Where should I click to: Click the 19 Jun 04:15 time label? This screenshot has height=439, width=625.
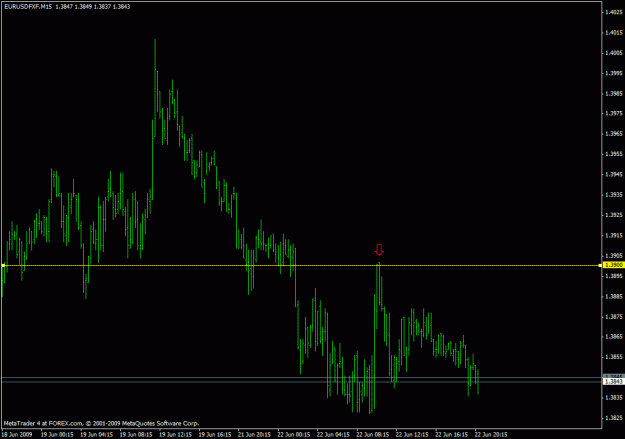tap(97, 434)
